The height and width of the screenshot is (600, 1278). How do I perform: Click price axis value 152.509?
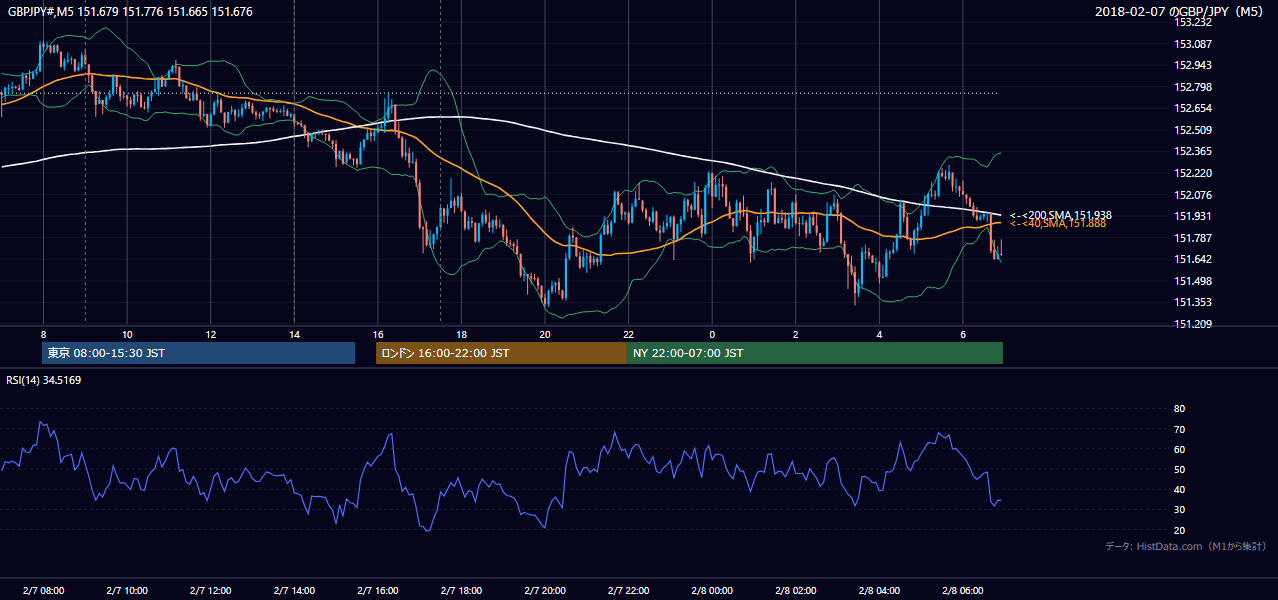[1193, 130]
